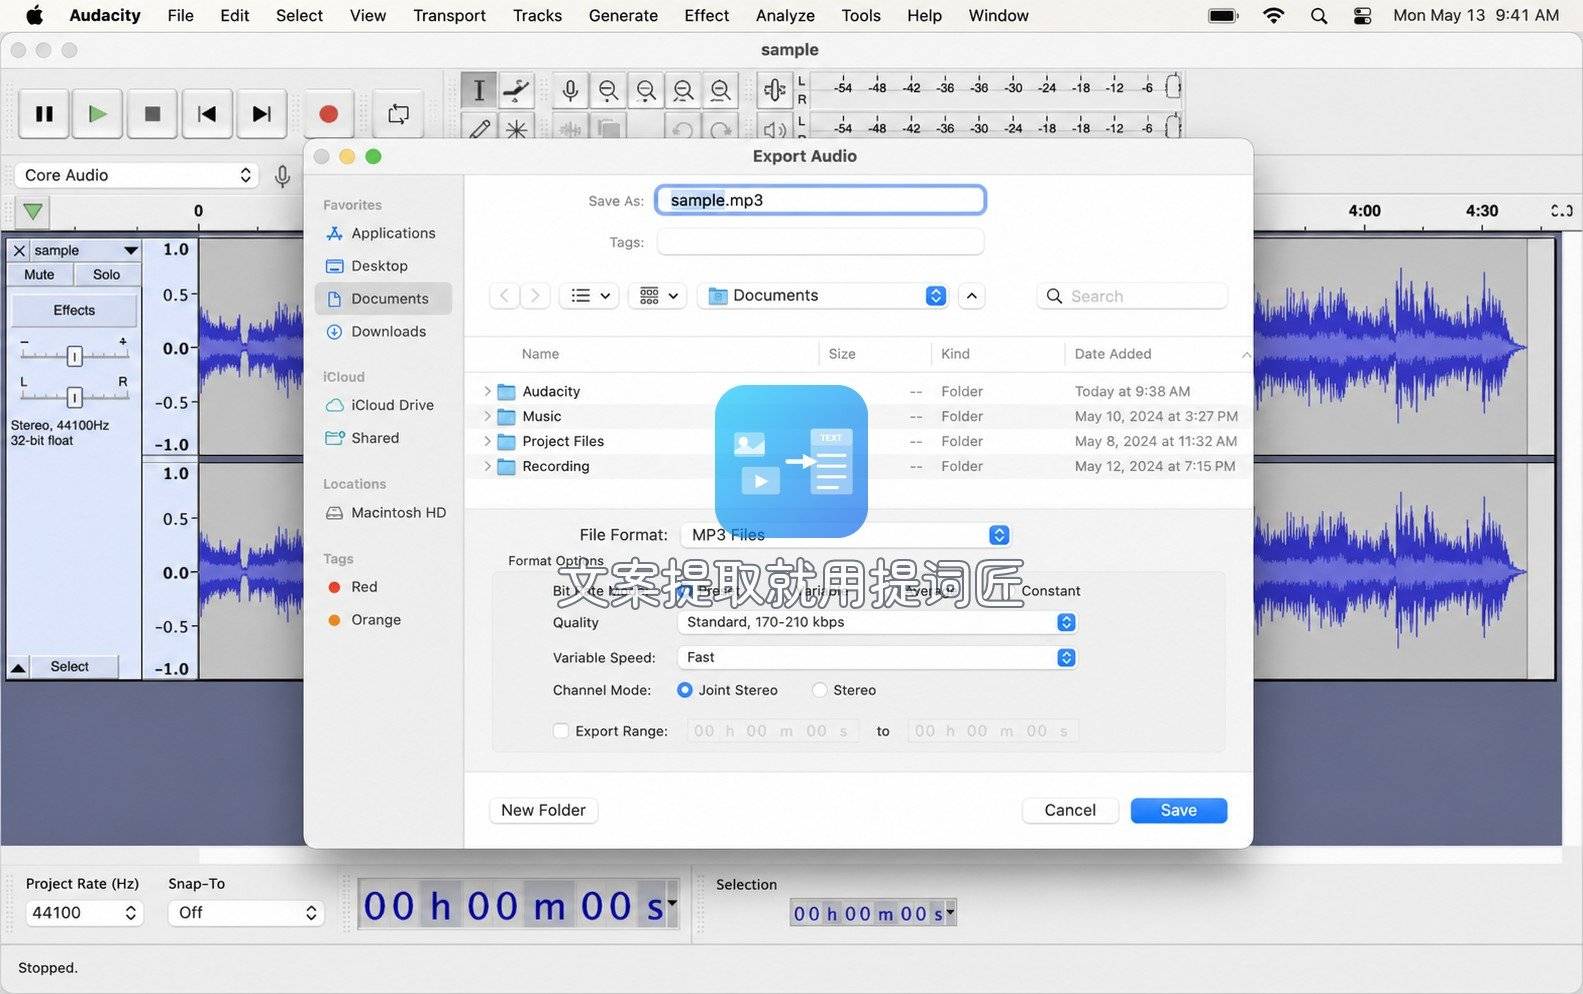This screenshot has height=994, width=1583.
Task: Open the File menu
Action: (181, 15)
